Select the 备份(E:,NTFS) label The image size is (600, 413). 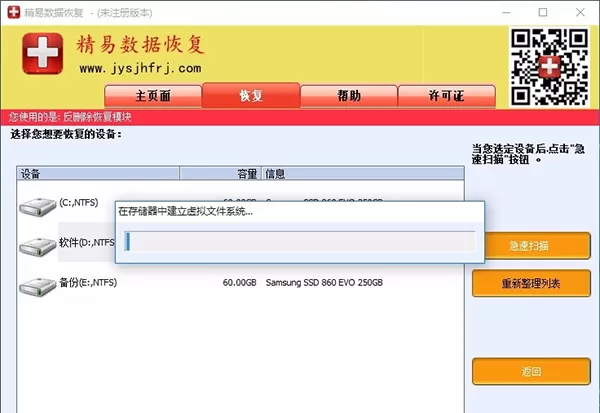tap(88, 282)
